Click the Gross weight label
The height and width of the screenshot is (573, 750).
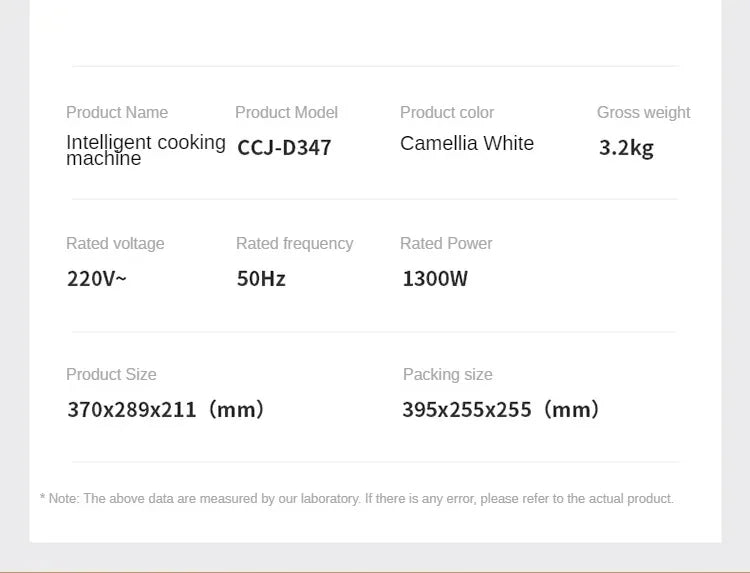643,112
